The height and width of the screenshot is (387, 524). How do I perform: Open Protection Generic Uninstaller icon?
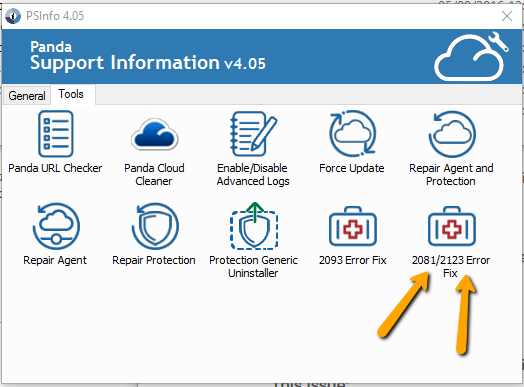point(254,226)
